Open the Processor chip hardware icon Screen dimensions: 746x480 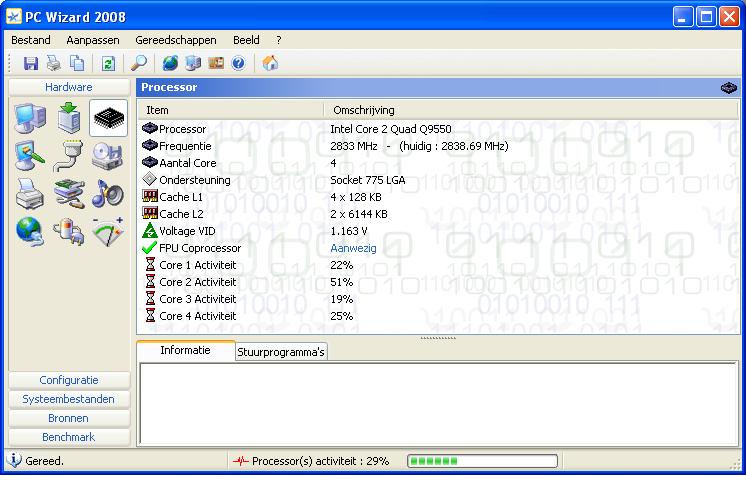(x=108, y=119)
